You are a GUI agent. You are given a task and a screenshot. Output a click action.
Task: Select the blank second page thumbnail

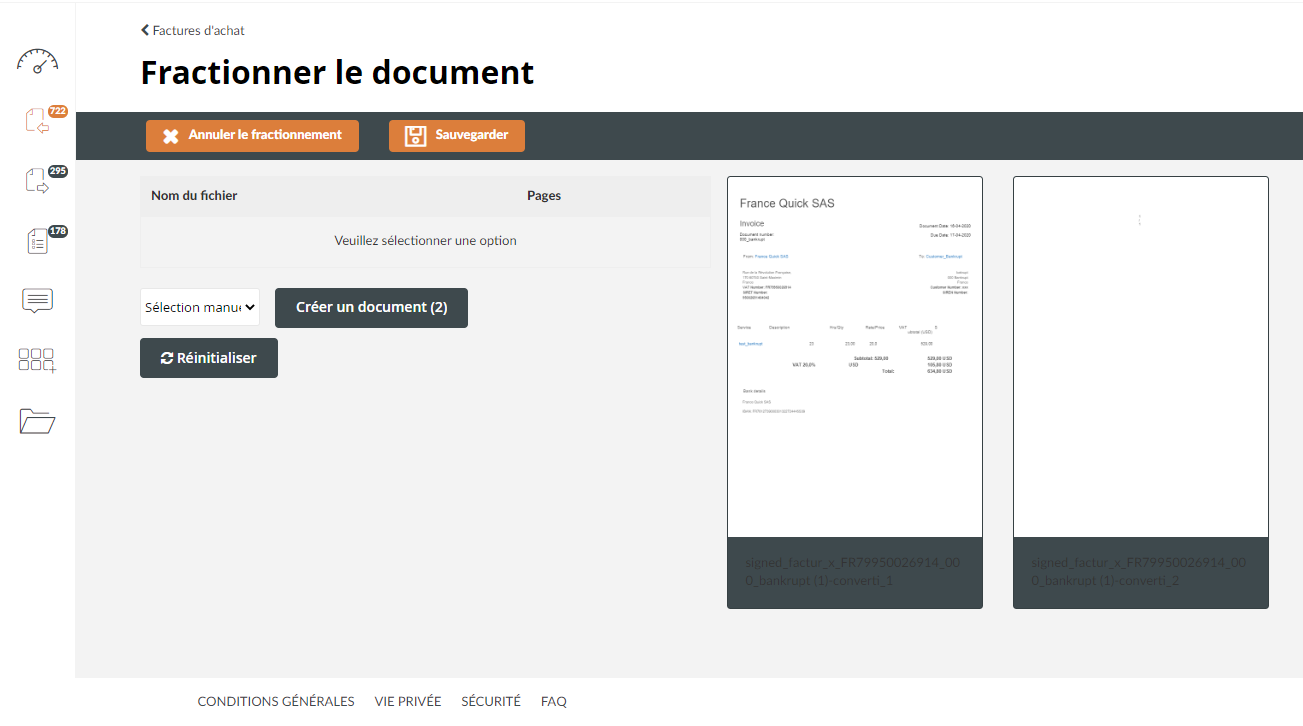[1141, 357]
